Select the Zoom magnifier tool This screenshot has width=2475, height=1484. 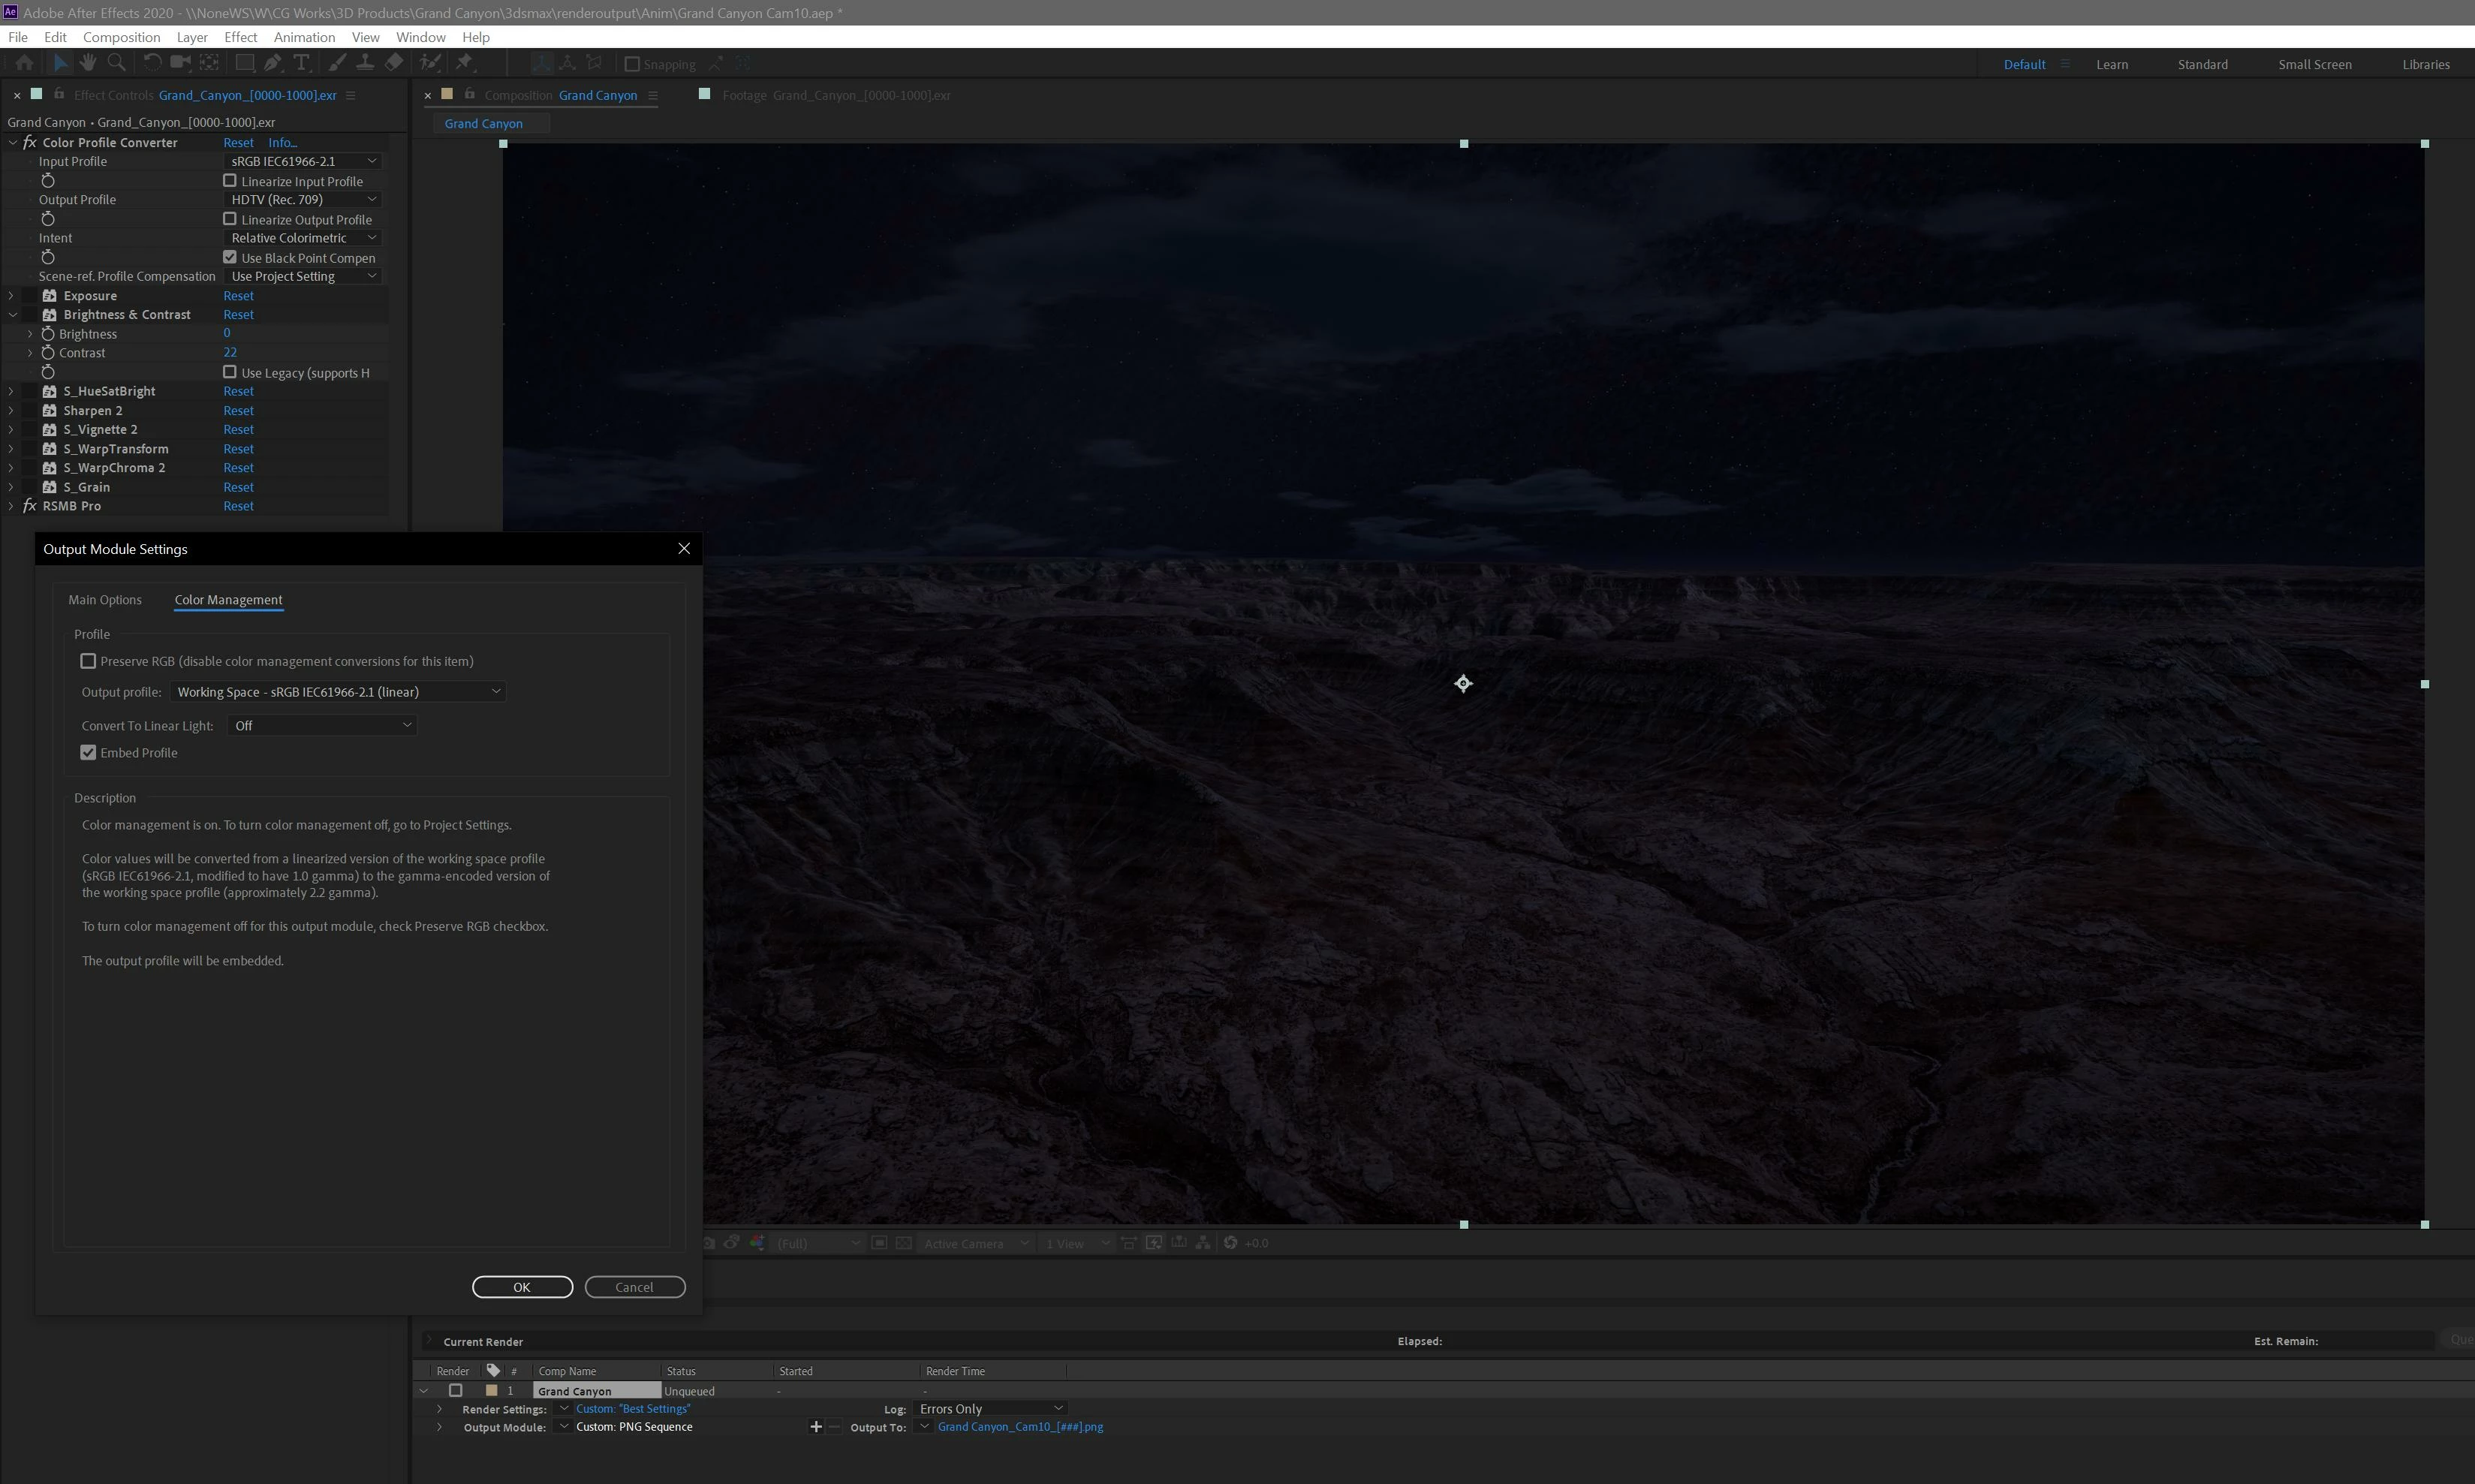coord(116,63)
